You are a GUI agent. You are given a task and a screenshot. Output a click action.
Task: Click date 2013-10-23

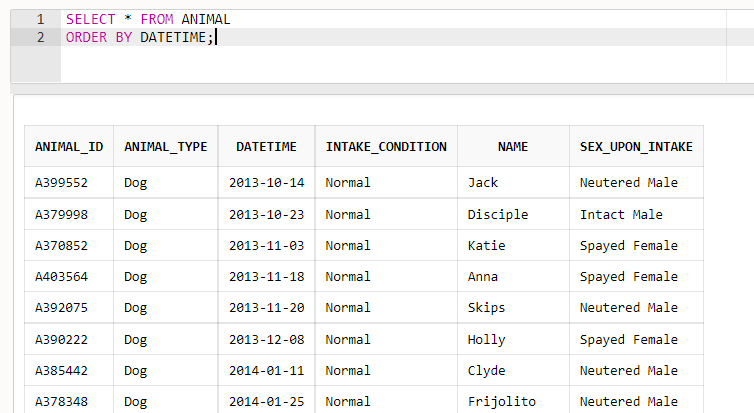(266, 214)
